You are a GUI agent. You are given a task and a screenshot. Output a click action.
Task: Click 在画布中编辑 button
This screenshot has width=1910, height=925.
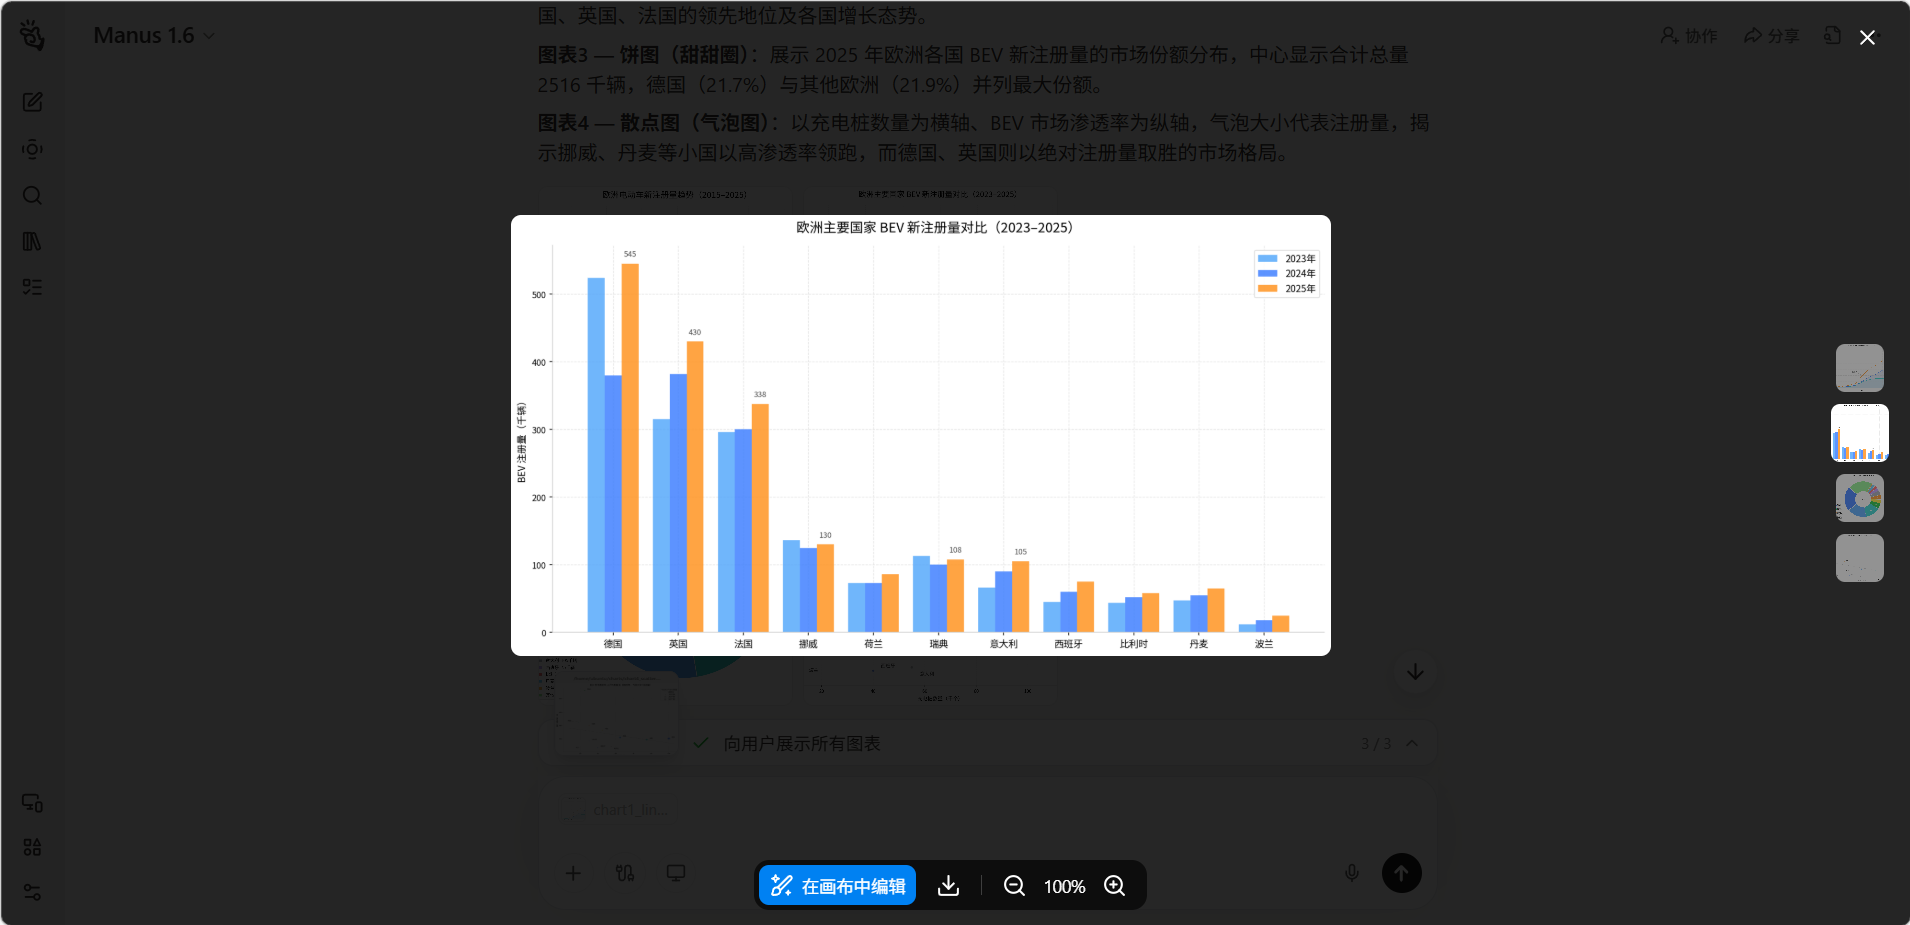pos(838,886)
